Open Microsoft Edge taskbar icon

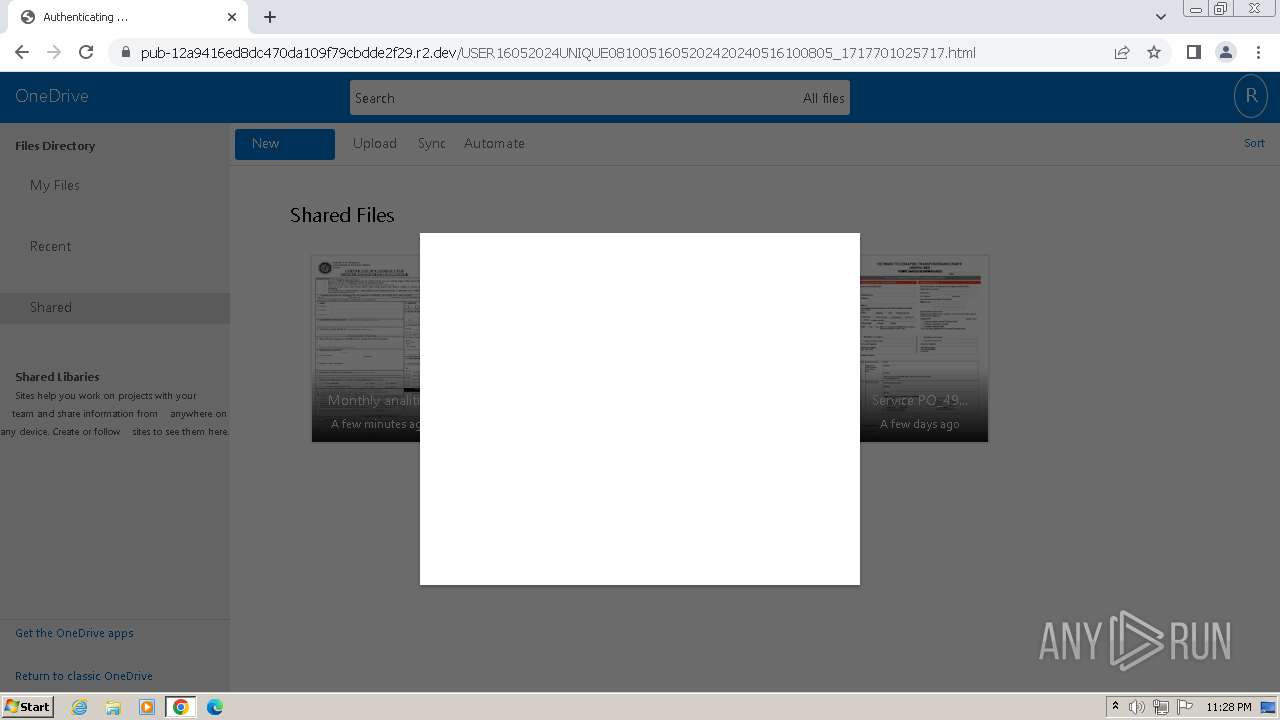pyautogui.click(x=215, y=707)
